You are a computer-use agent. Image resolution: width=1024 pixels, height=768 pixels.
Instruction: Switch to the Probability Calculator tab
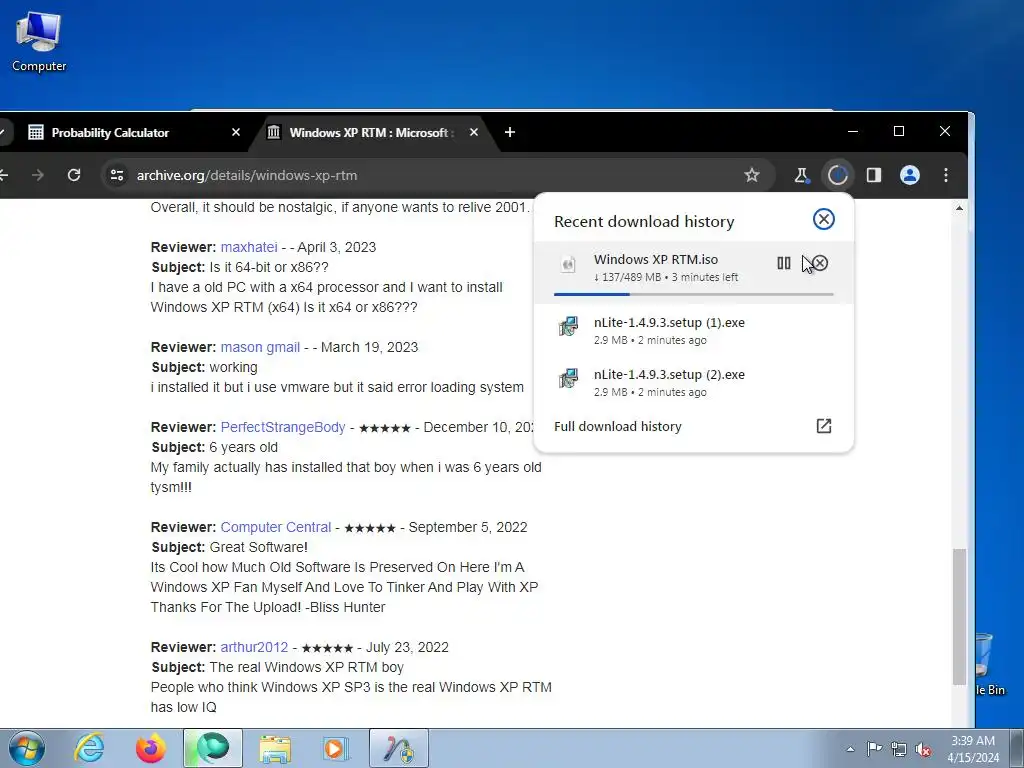coord(133,133)
